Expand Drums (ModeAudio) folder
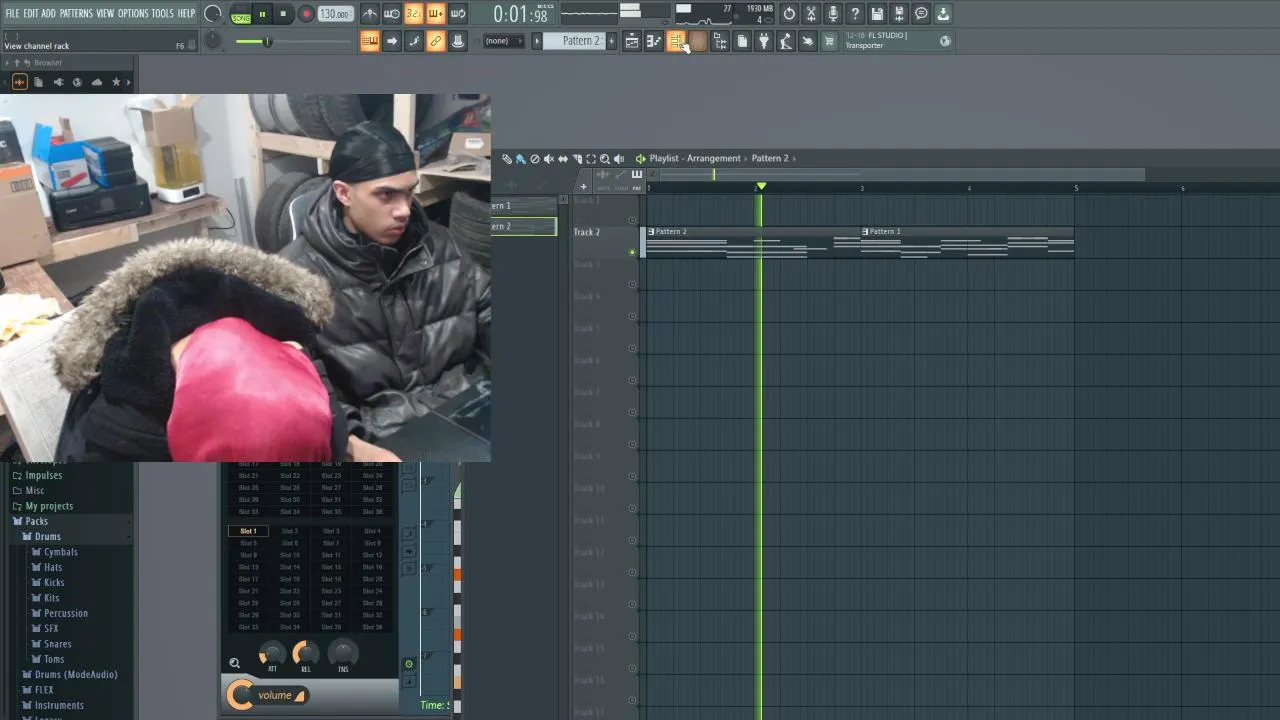Image resolution: width=1280 pixels, height=720 pixels. click(76, 674)
